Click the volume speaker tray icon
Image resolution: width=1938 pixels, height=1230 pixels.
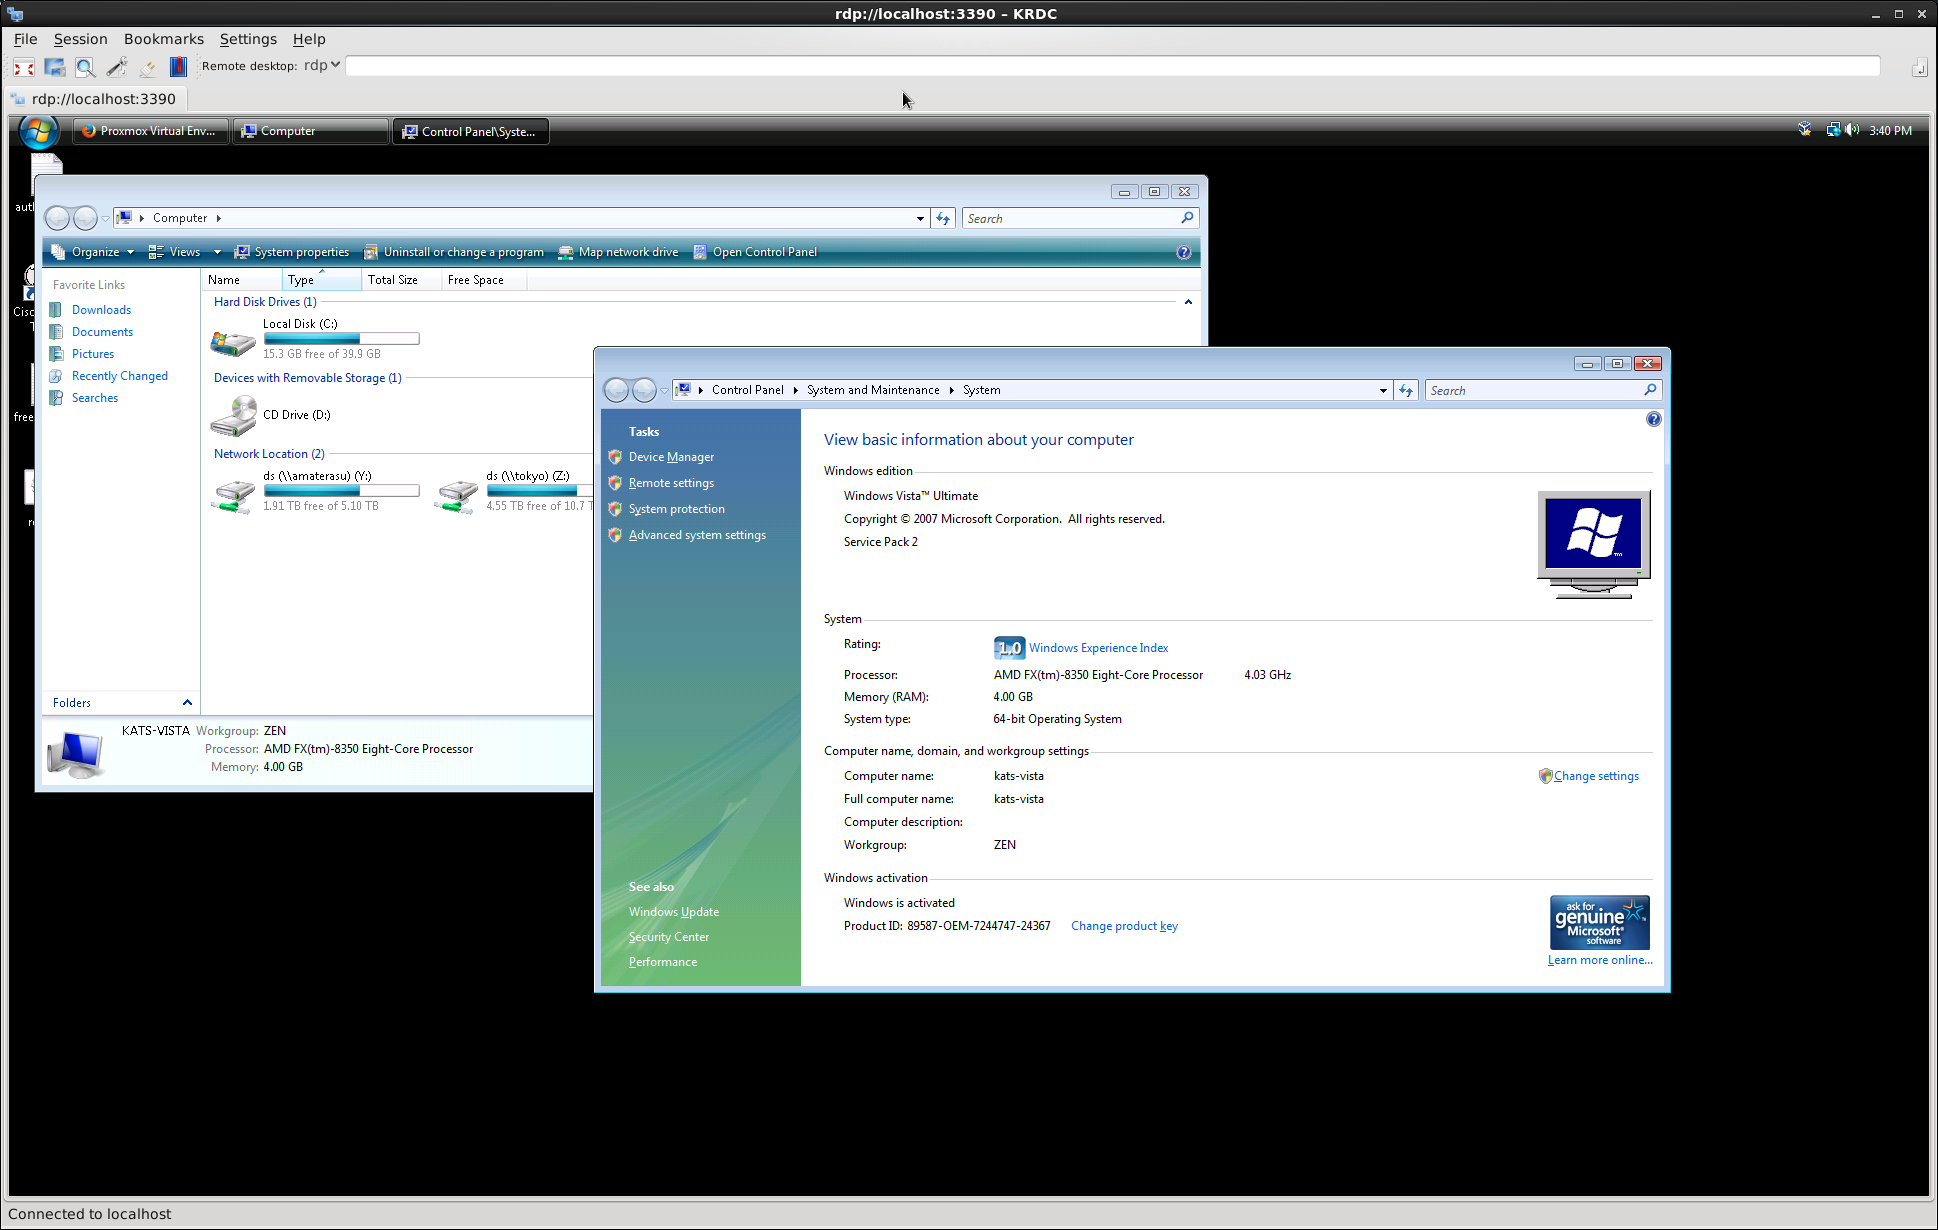pyautogui.click(x=1852, y=130)
